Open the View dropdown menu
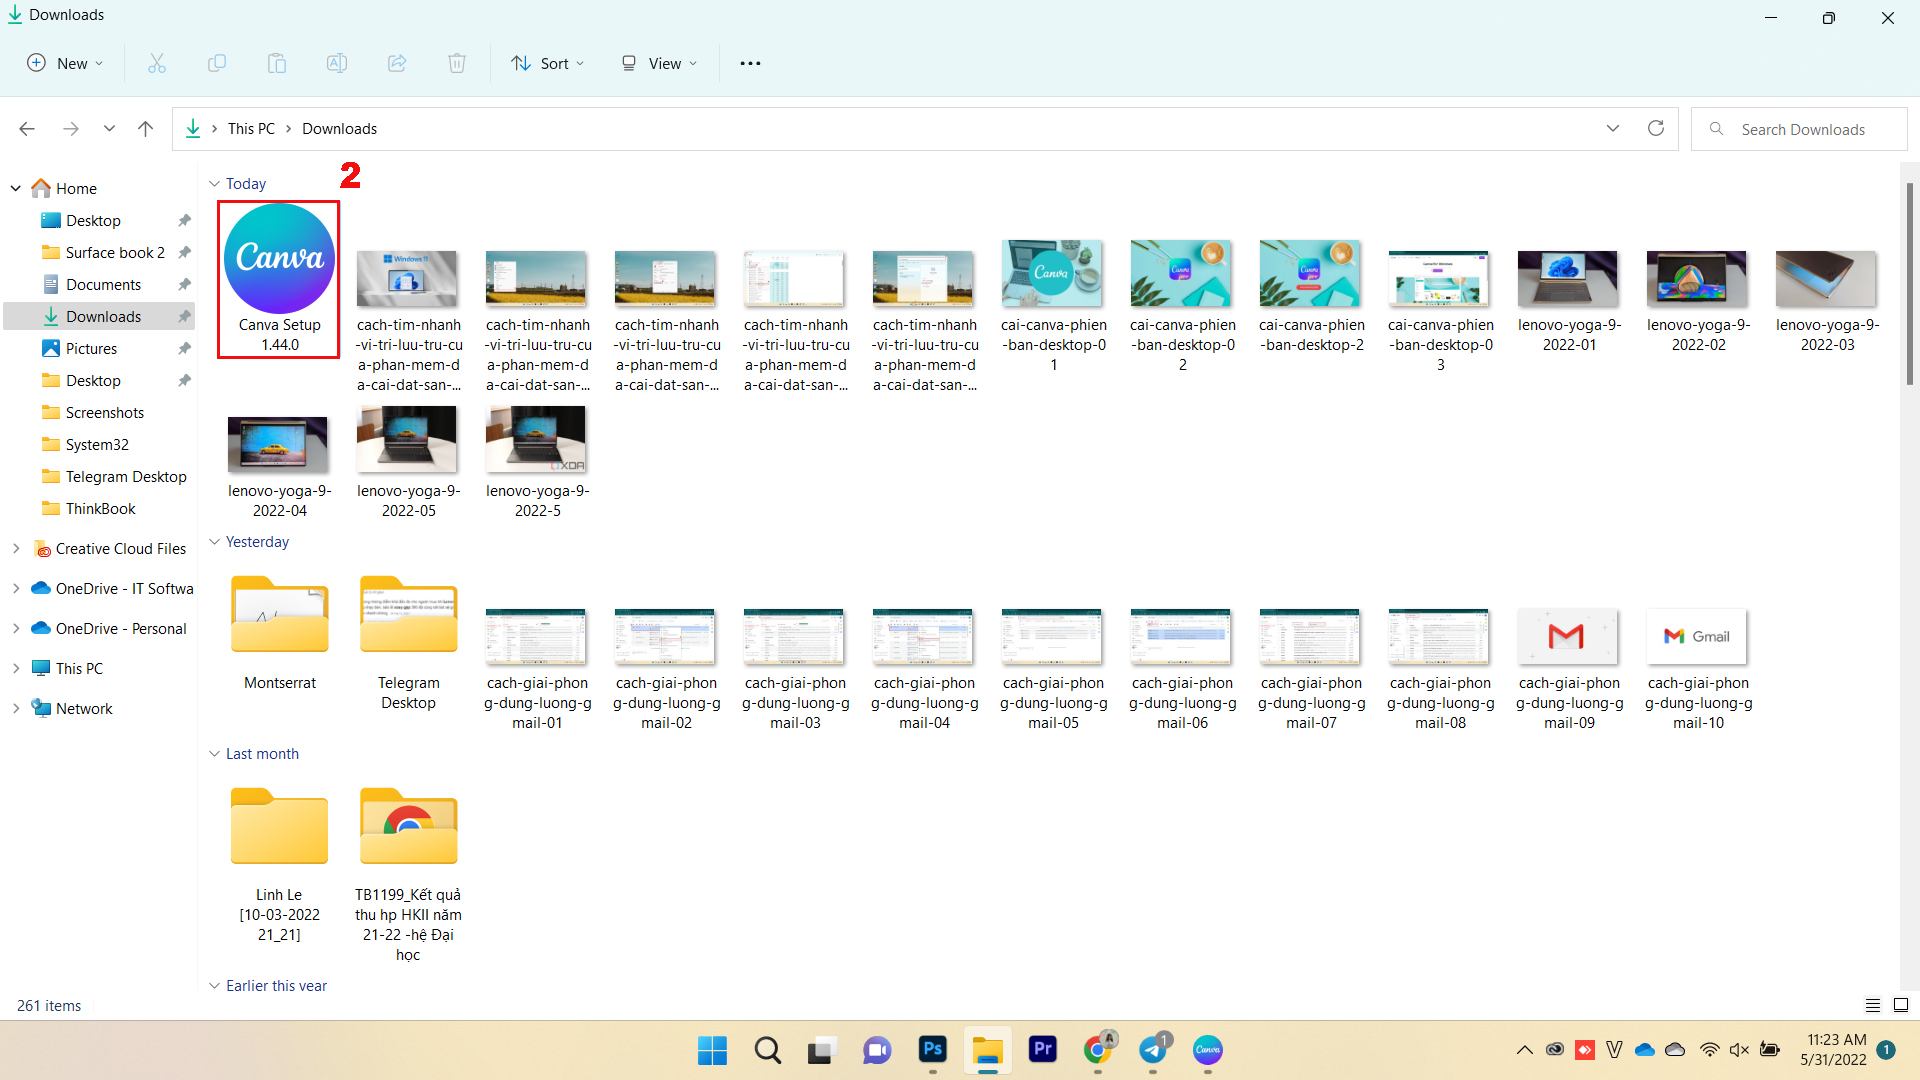The image size is (1920, 1080). (x=659, y=63)
